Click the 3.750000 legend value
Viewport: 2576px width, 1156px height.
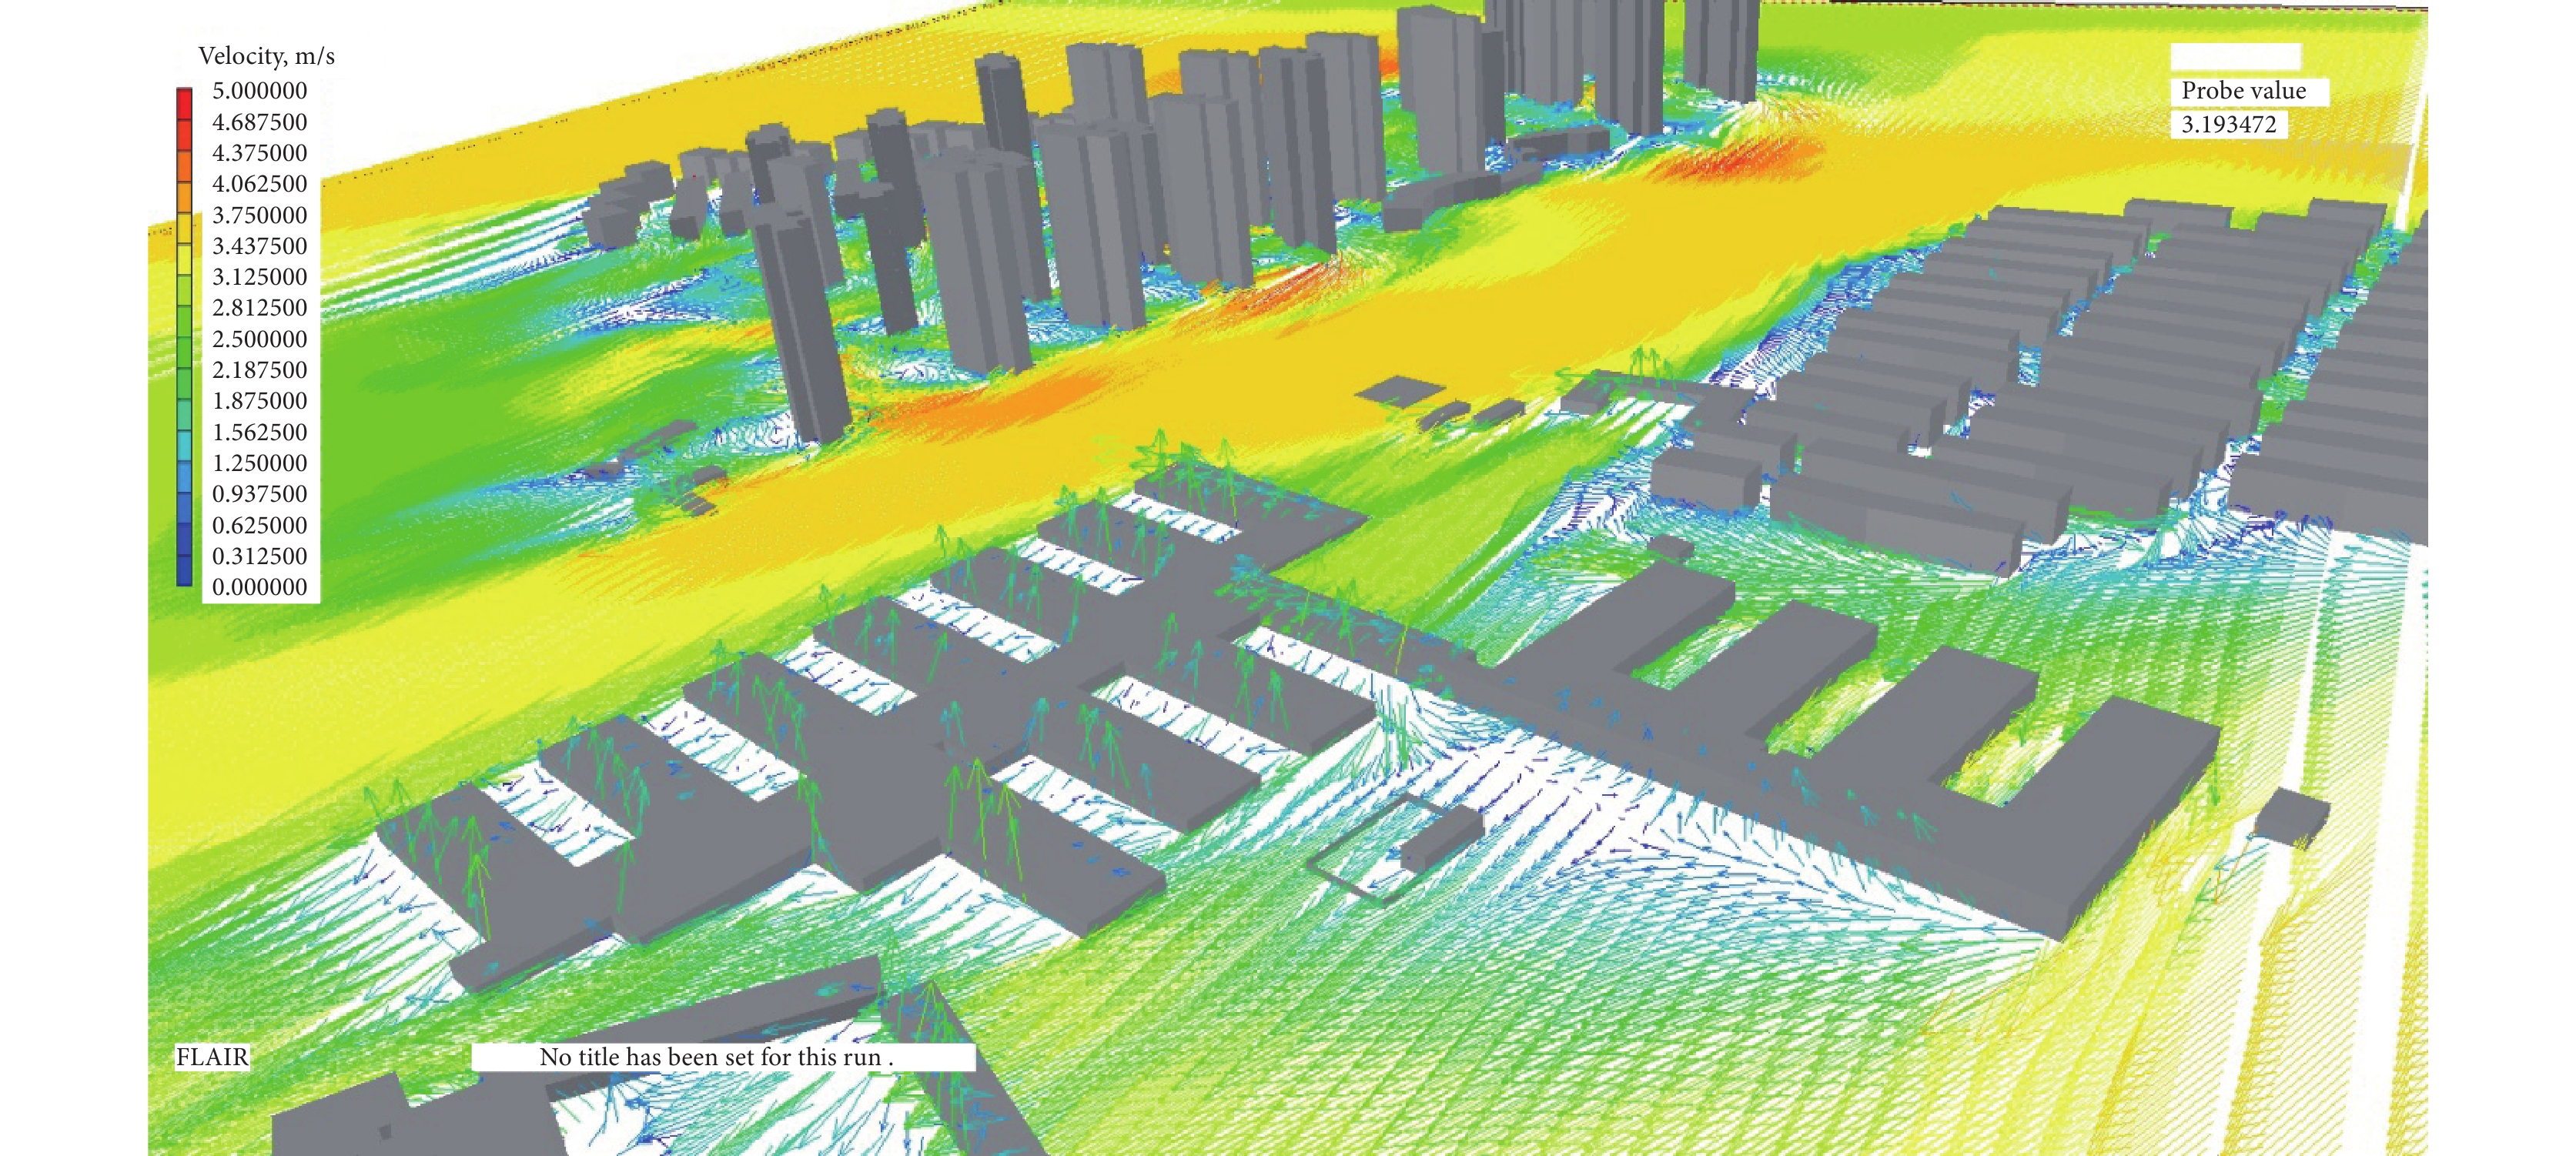[259, 215]
